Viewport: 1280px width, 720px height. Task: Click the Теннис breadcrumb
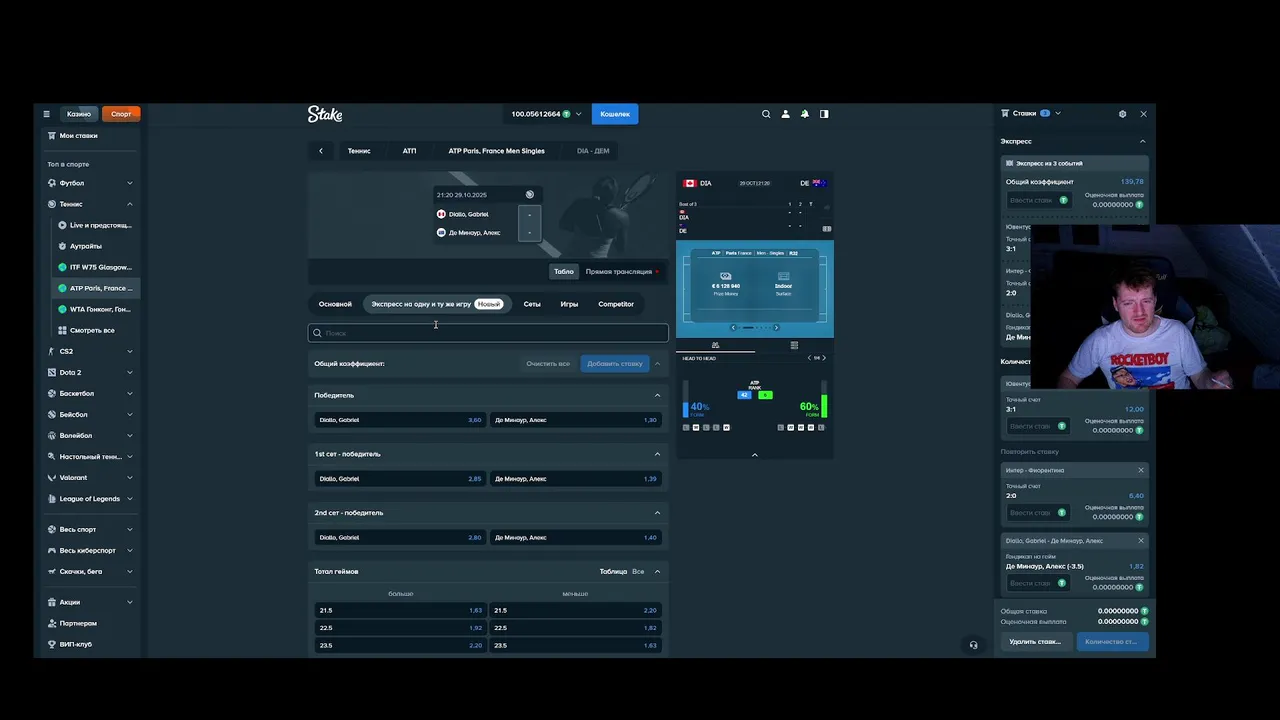click(359, 151)
